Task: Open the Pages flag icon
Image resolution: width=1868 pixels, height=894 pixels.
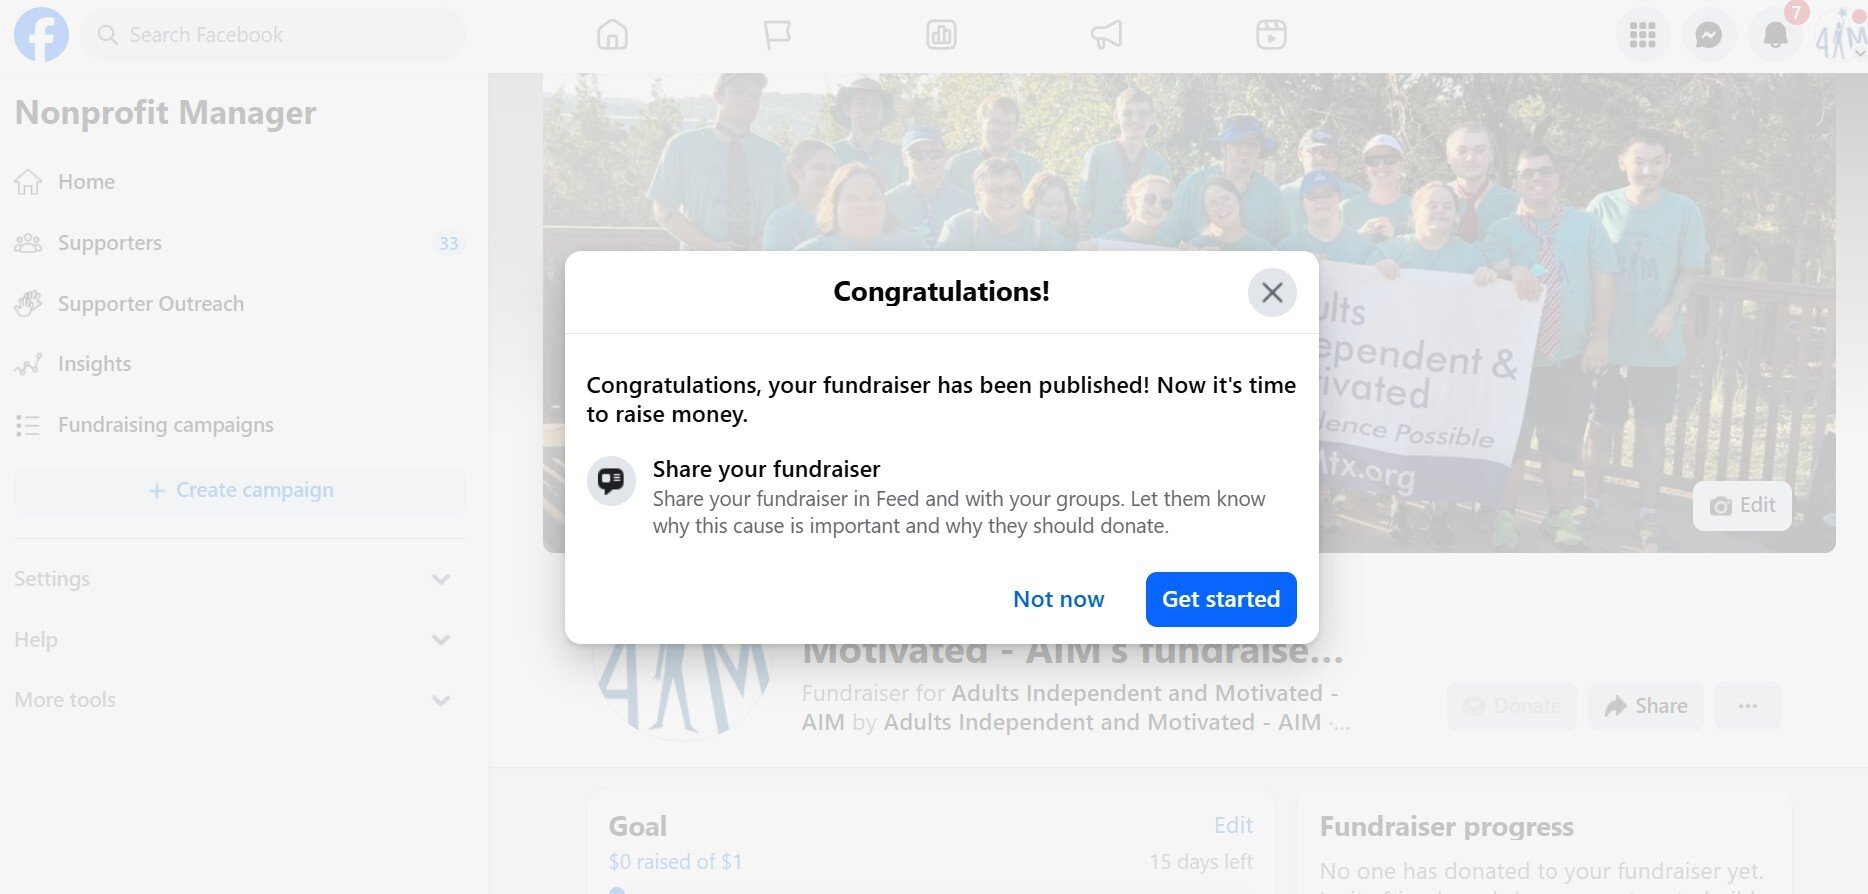Action: click(777, 35)
